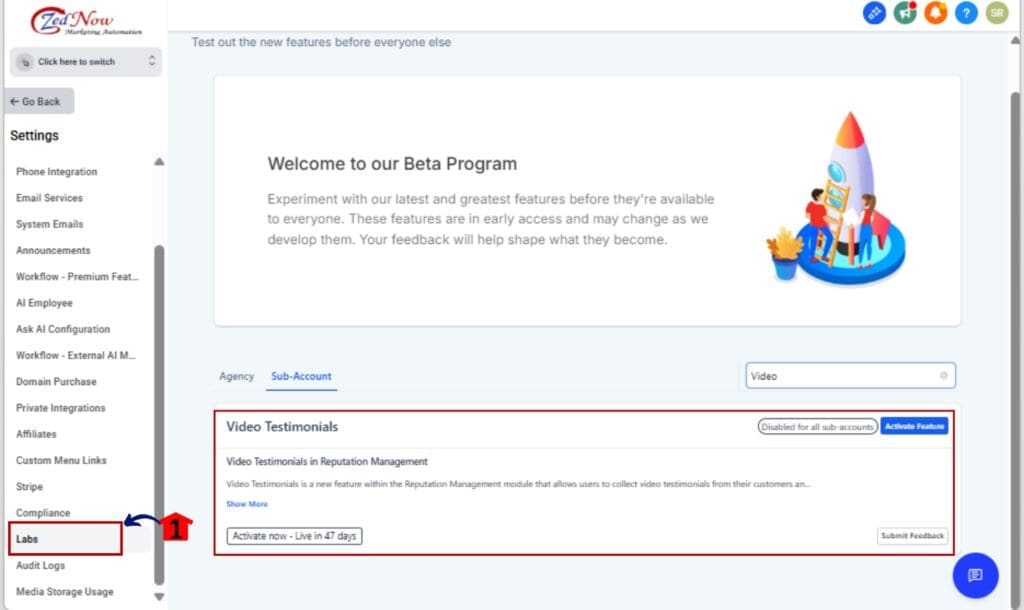The height and width of the screenshot is (610, 1024).
Task: Click the ZedNow logo at top left
Action: (x=85, y=20)
